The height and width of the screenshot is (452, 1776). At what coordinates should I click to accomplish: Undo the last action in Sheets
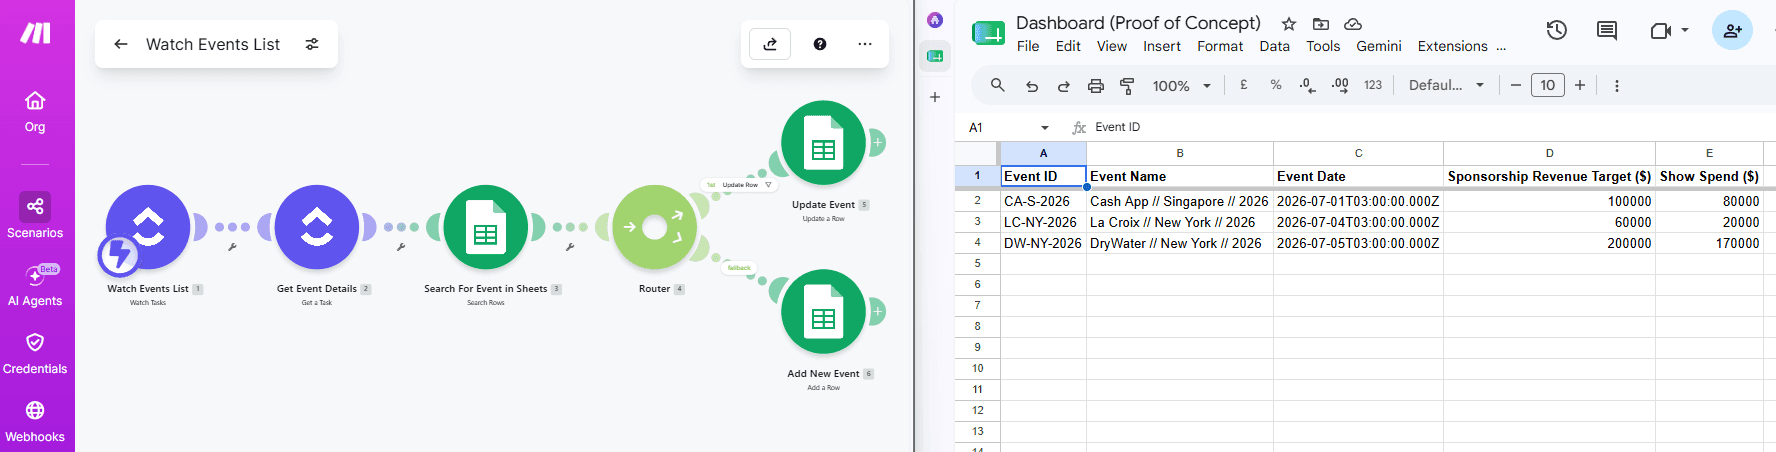1032,86
